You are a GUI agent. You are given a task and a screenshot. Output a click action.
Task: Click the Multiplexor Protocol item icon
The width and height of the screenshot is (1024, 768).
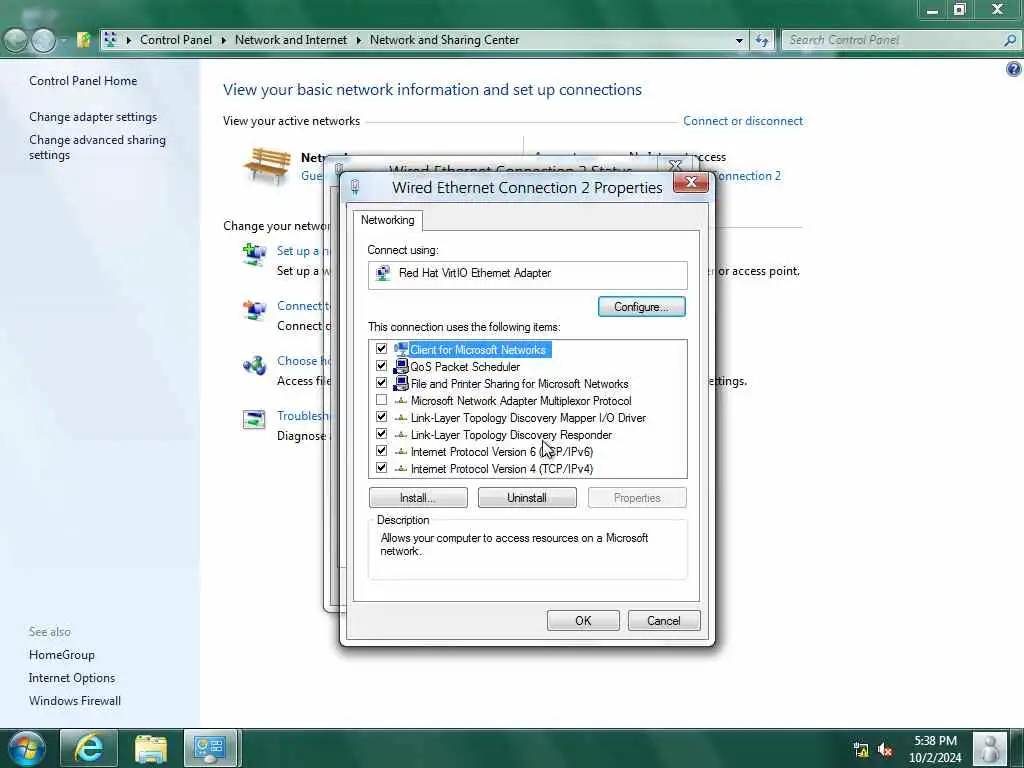401,401
